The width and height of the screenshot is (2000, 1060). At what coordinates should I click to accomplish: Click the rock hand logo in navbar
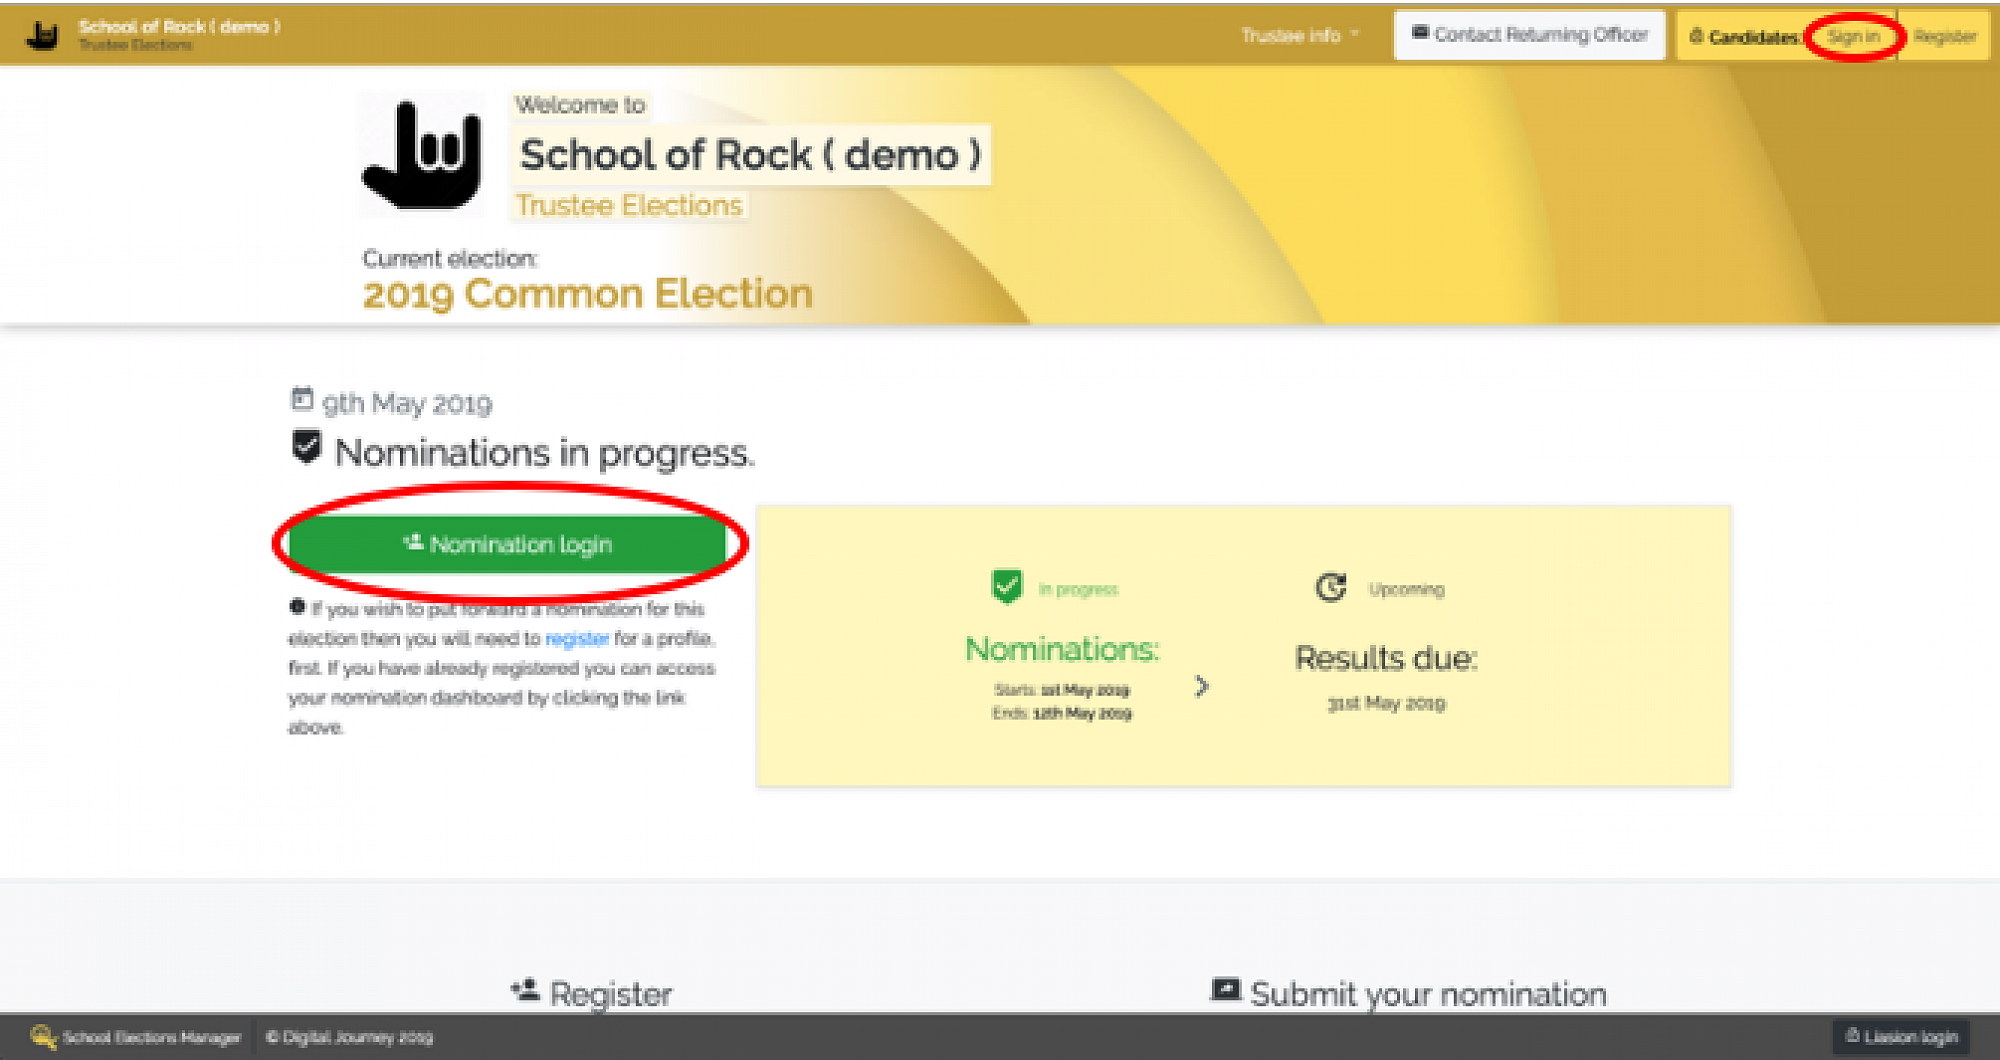[42, 35]
